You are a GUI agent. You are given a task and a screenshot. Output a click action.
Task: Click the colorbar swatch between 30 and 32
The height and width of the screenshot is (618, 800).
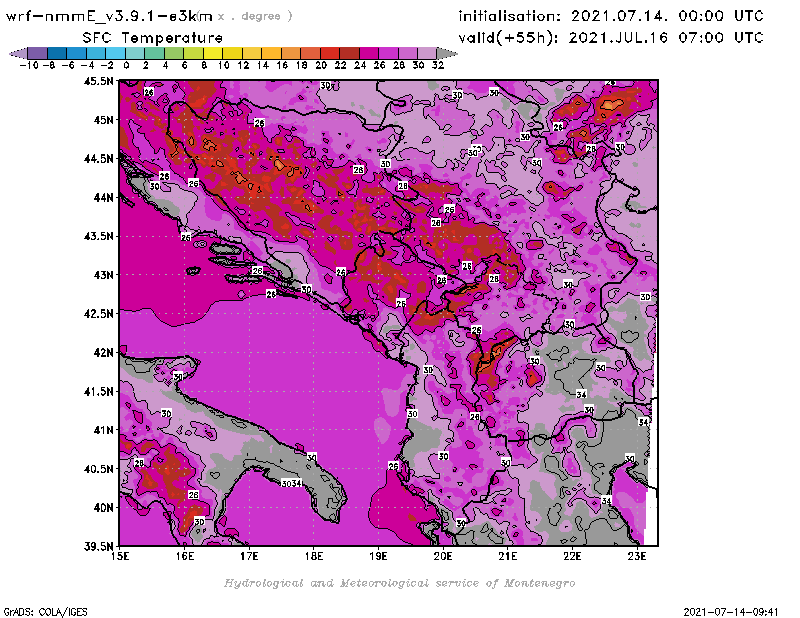[x=427, y=53]
